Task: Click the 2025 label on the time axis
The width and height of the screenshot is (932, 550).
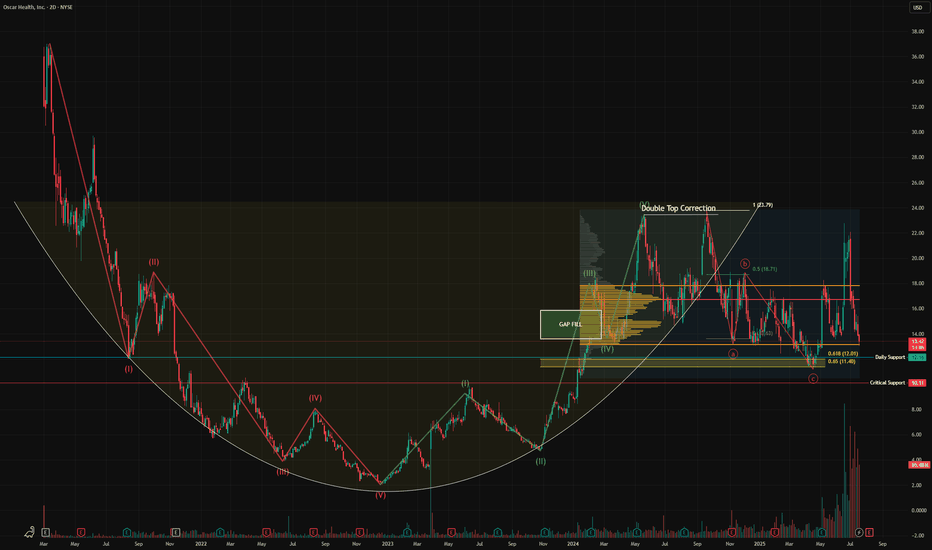Action: [759, 544]
